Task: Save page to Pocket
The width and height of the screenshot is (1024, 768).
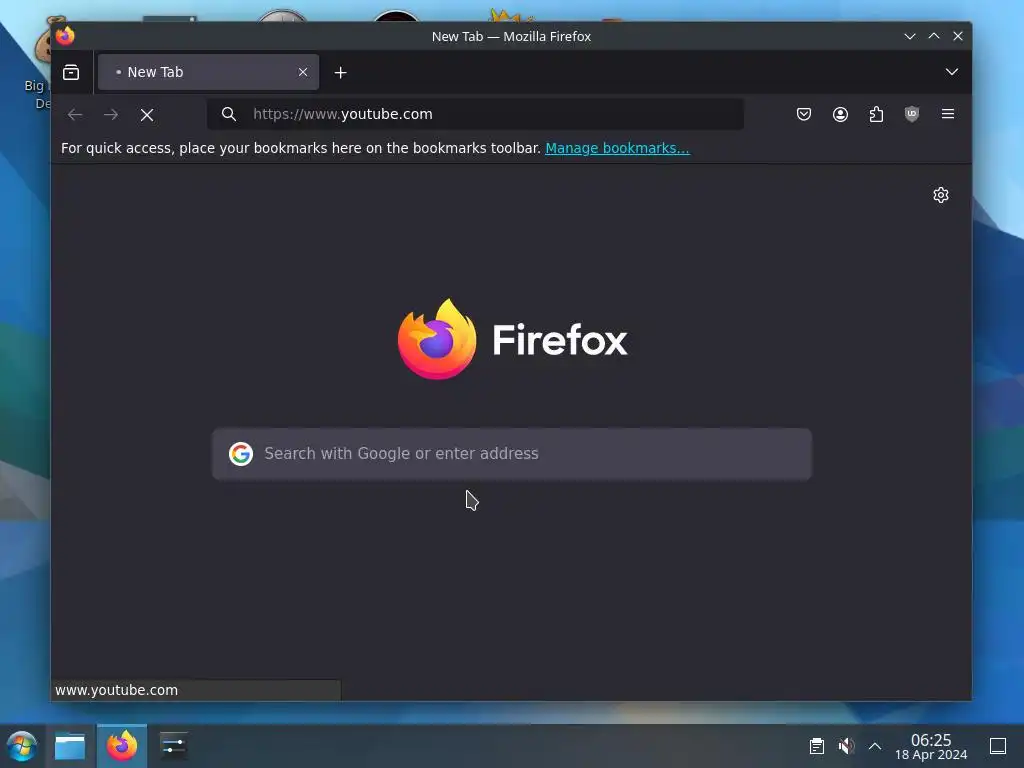Action: tap(804, 114)
